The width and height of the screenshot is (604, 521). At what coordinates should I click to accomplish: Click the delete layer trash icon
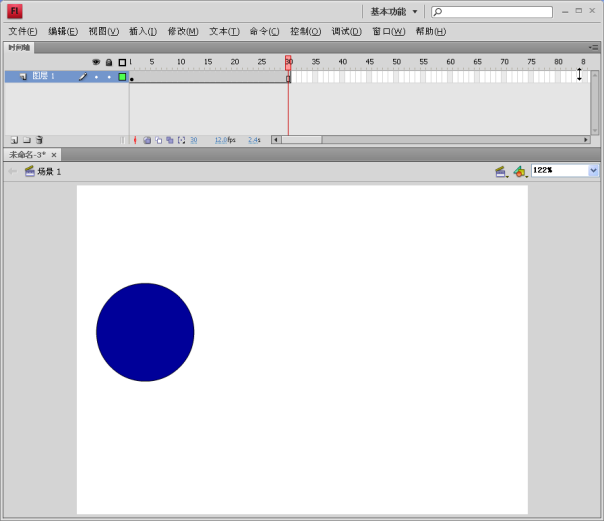click(39, 140)
